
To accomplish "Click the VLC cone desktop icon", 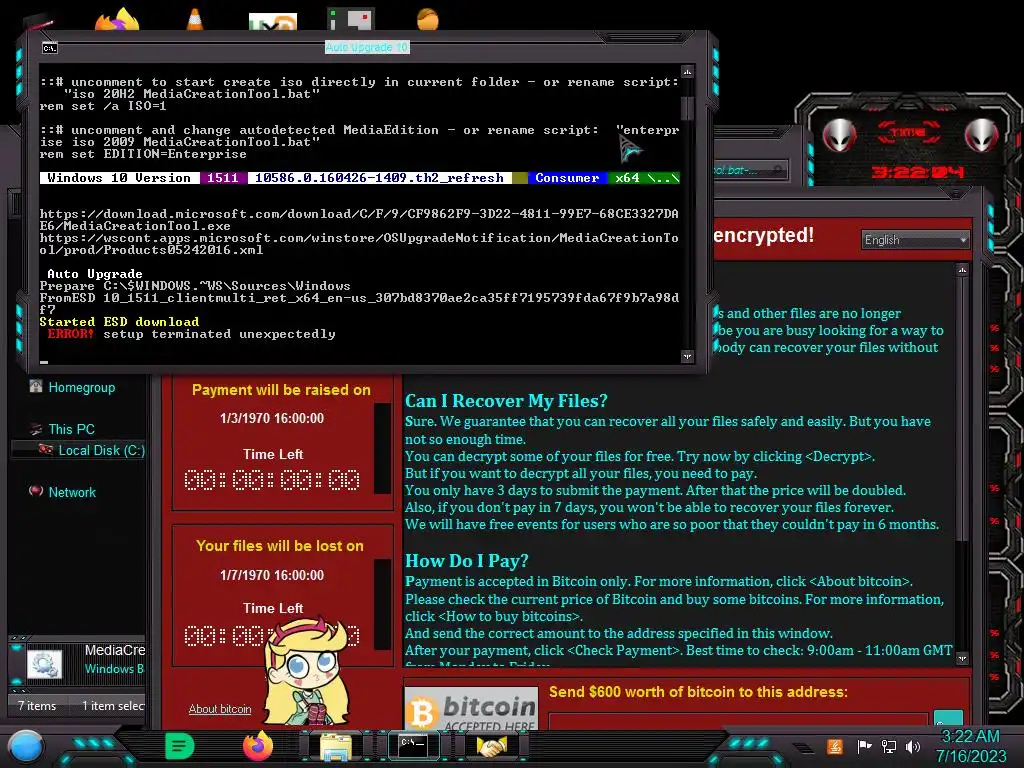I will (x=195, y=20).
